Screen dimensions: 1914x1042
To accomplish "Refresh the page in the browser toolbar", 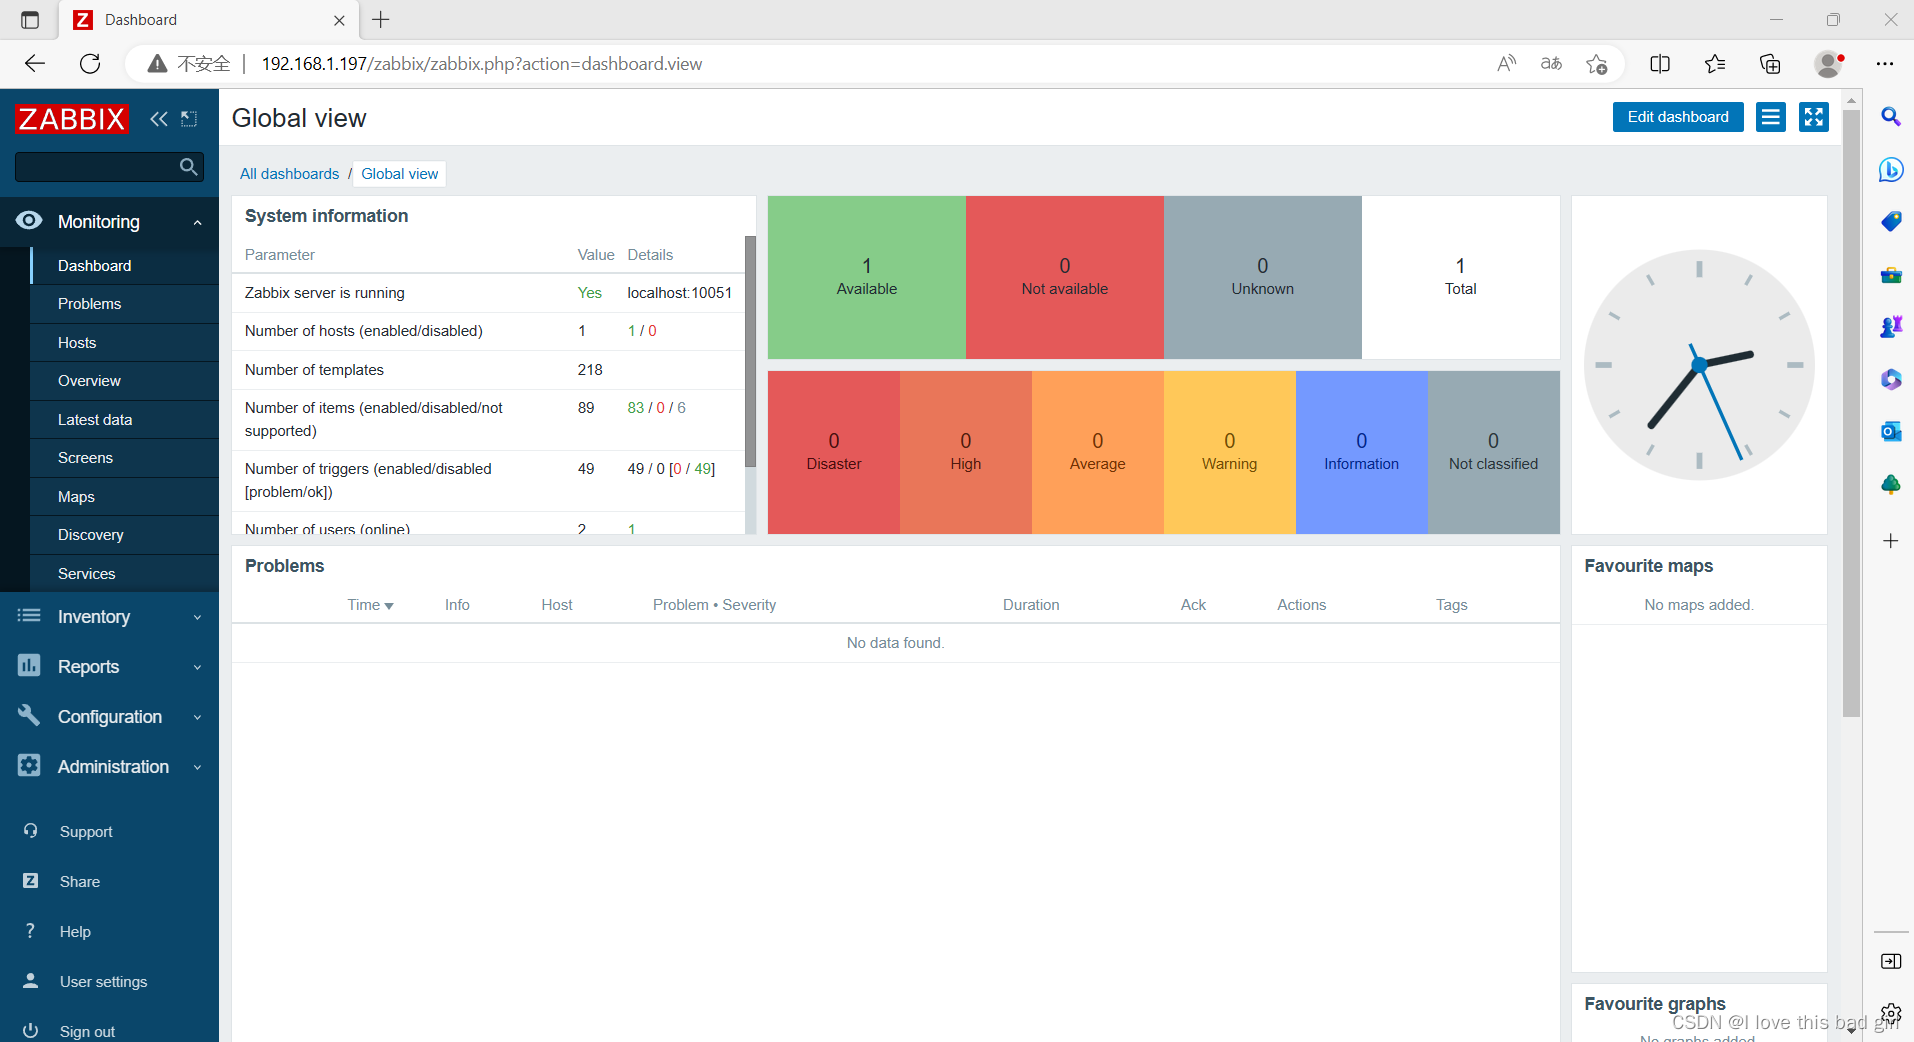I will (x=90, y=63).
